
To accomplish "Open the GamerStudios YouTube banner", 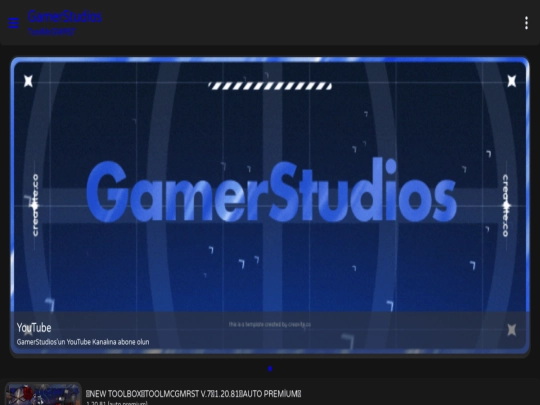I will 270,206.
